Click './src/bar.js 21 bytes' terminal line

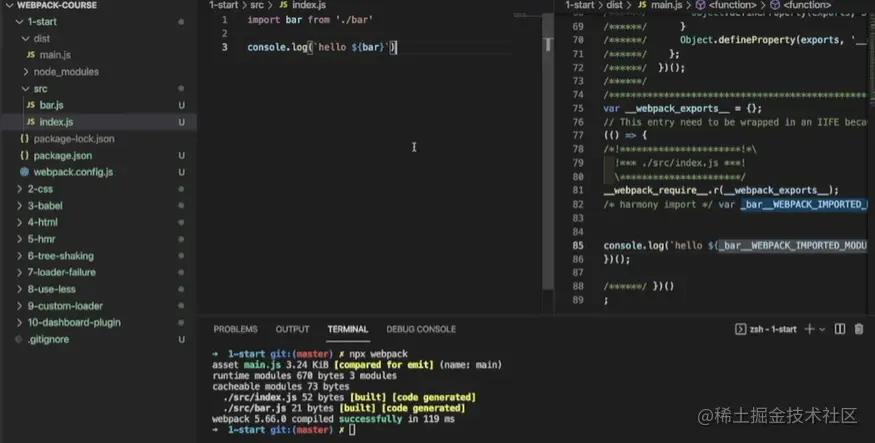tap(278, 408)
